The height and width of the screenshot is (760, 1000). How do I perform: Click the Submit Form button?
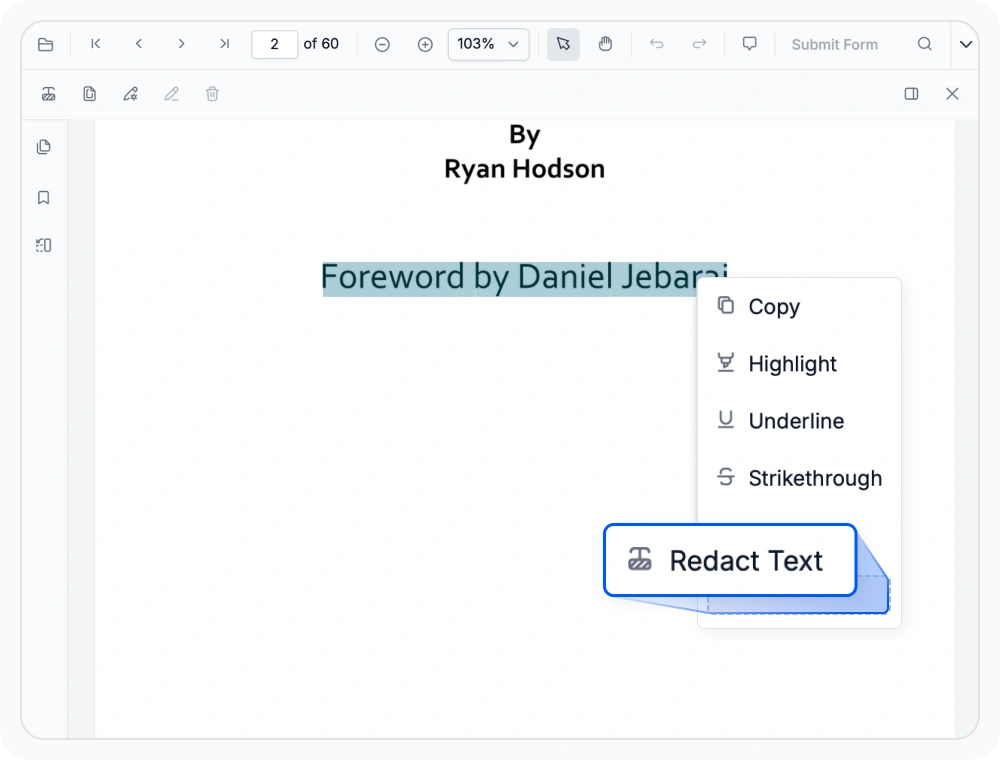click(834, 45)
